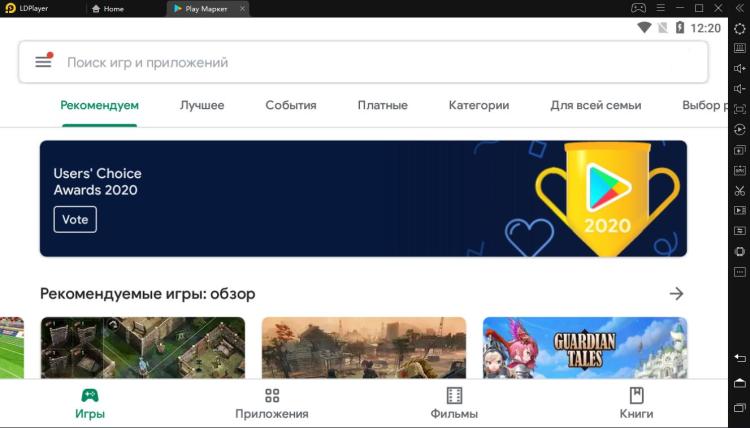
Task: Click the arrow next to Рекомендуемые игры: обзор
Action: click(x=676, y=294)
